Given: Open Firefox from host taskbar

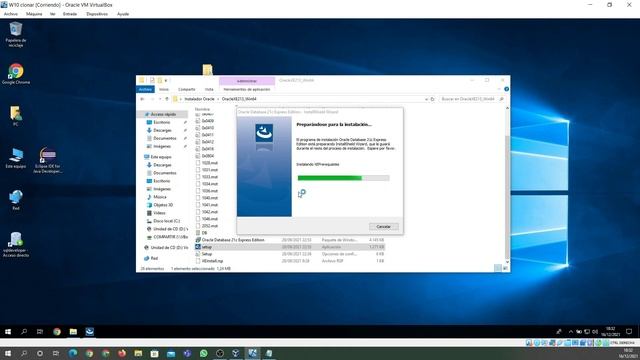Looking at the screenshot, I should (x=122, y=353).
